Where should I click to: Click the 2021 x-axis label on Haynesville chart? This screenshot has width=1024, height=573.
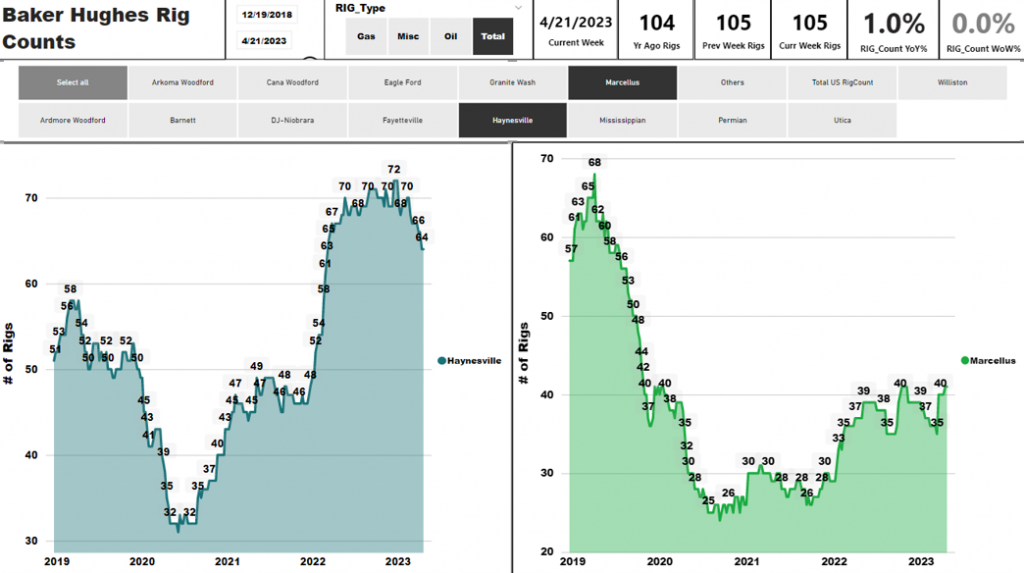click(227, 561)
